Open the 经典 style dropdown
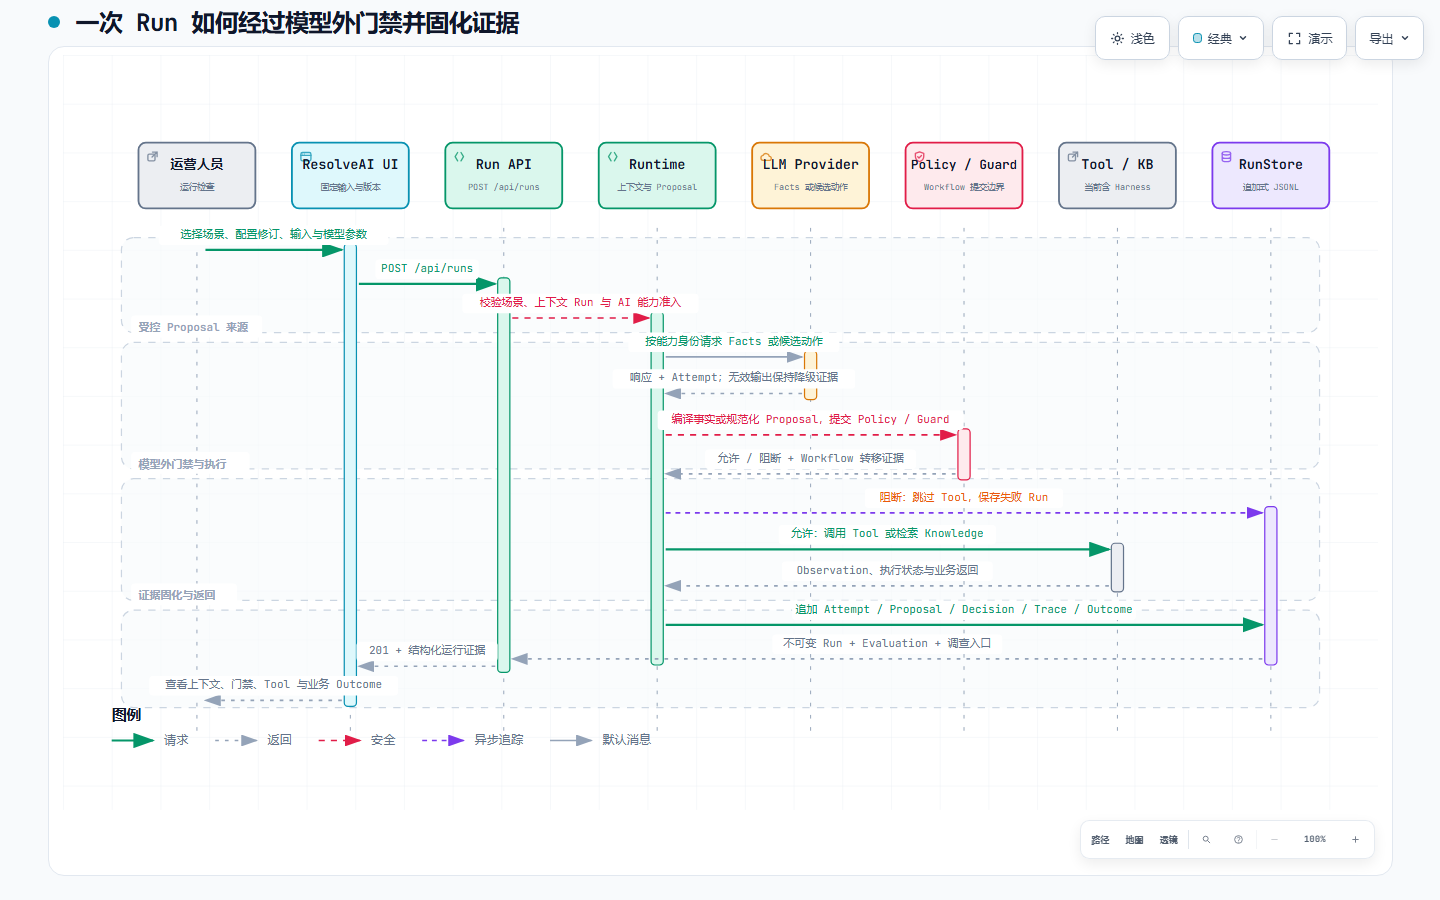The height and width of the screenshot is (900, 1440). point(1220,38)
